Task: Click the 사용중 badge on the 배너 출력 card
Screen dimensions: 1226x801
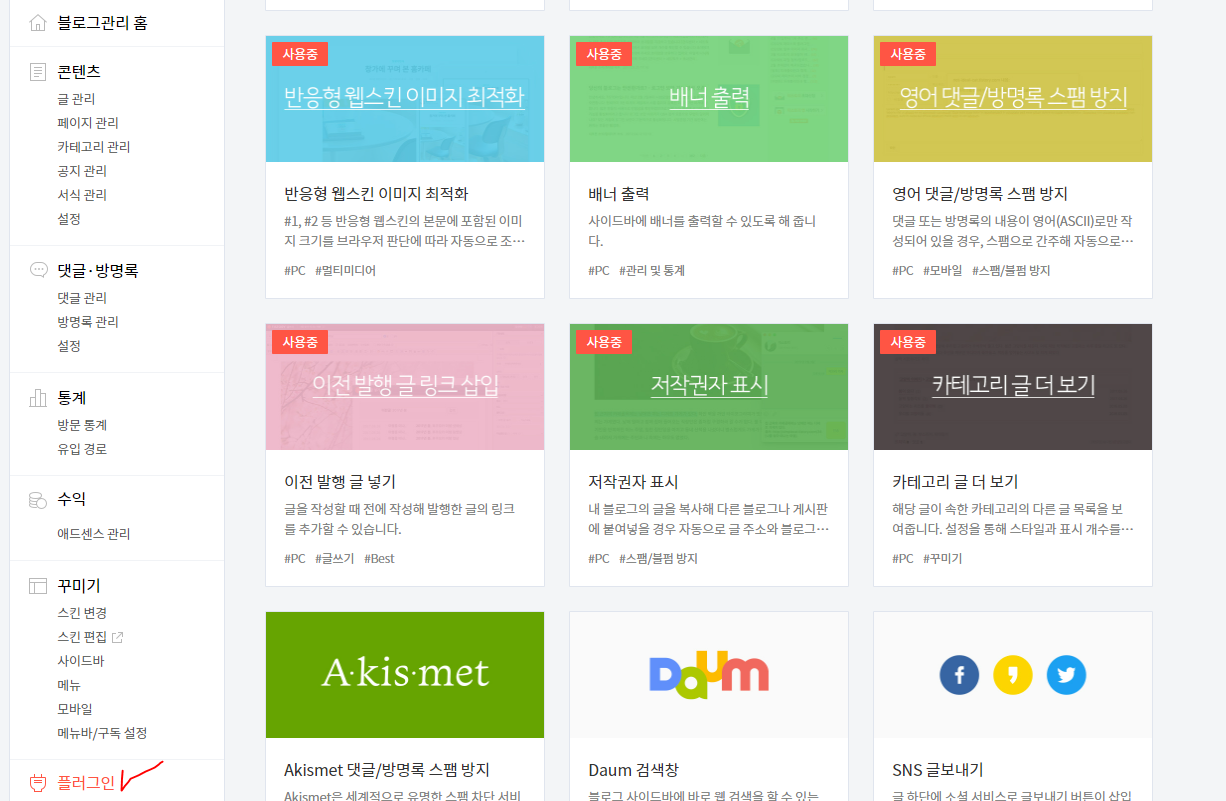Action: [604, 54]
